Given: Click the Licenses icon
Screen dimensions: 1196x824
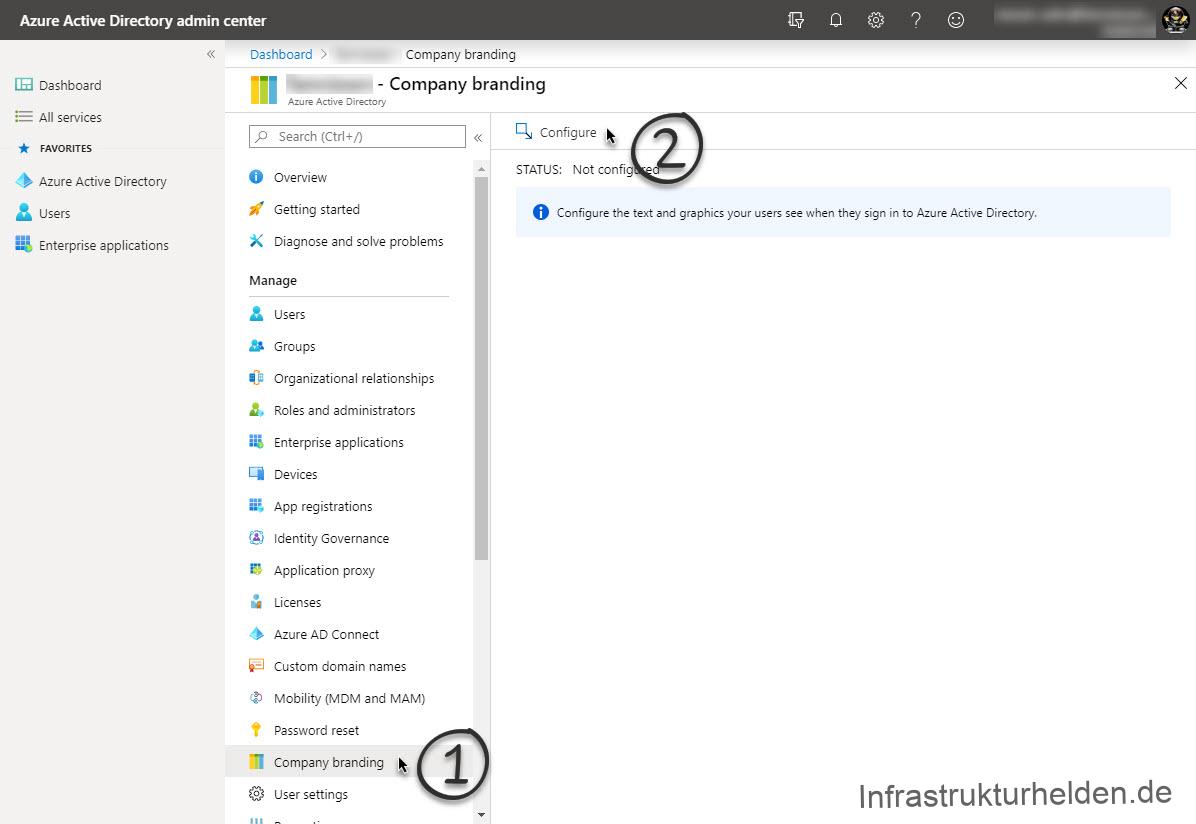Looking at the screenshot, I should click(x=256, y=601).
